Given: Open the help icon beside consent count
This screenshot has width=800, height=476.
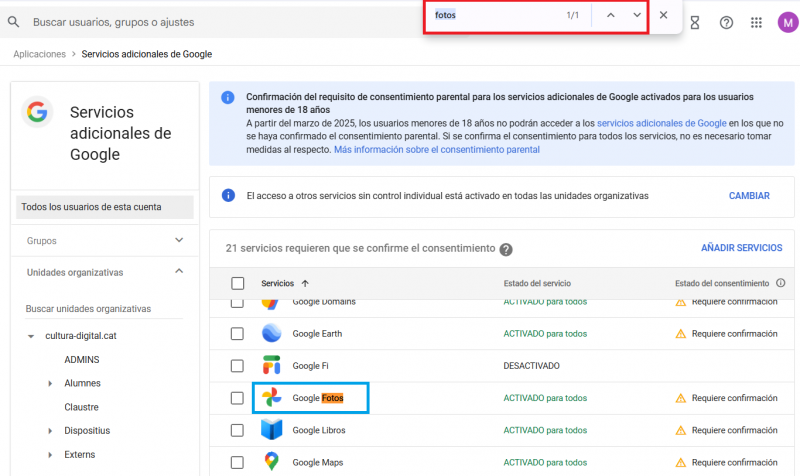Looking at the screenshot, I should [x=506, y=249].
